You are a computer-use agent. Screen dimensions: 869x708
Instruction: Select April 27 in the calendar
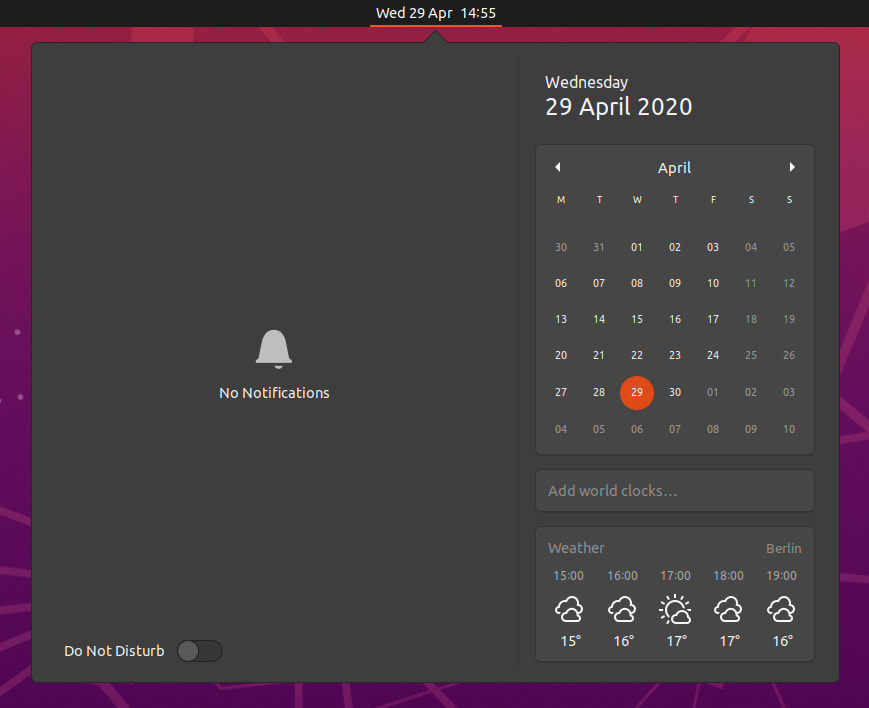(561, 393)
